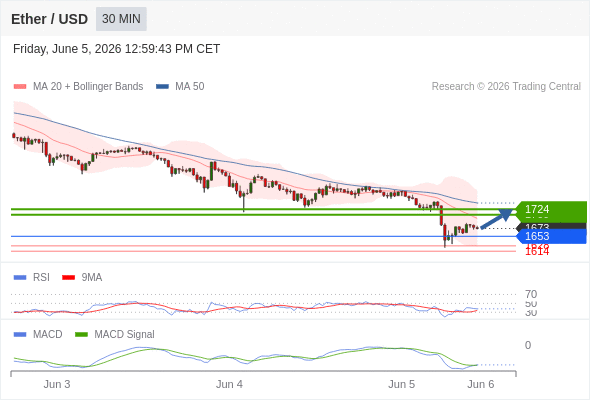Click the Jun 5 date marker
Image resolution: width=590 pixels, height=400 pixels.
(x=401, y=384)
